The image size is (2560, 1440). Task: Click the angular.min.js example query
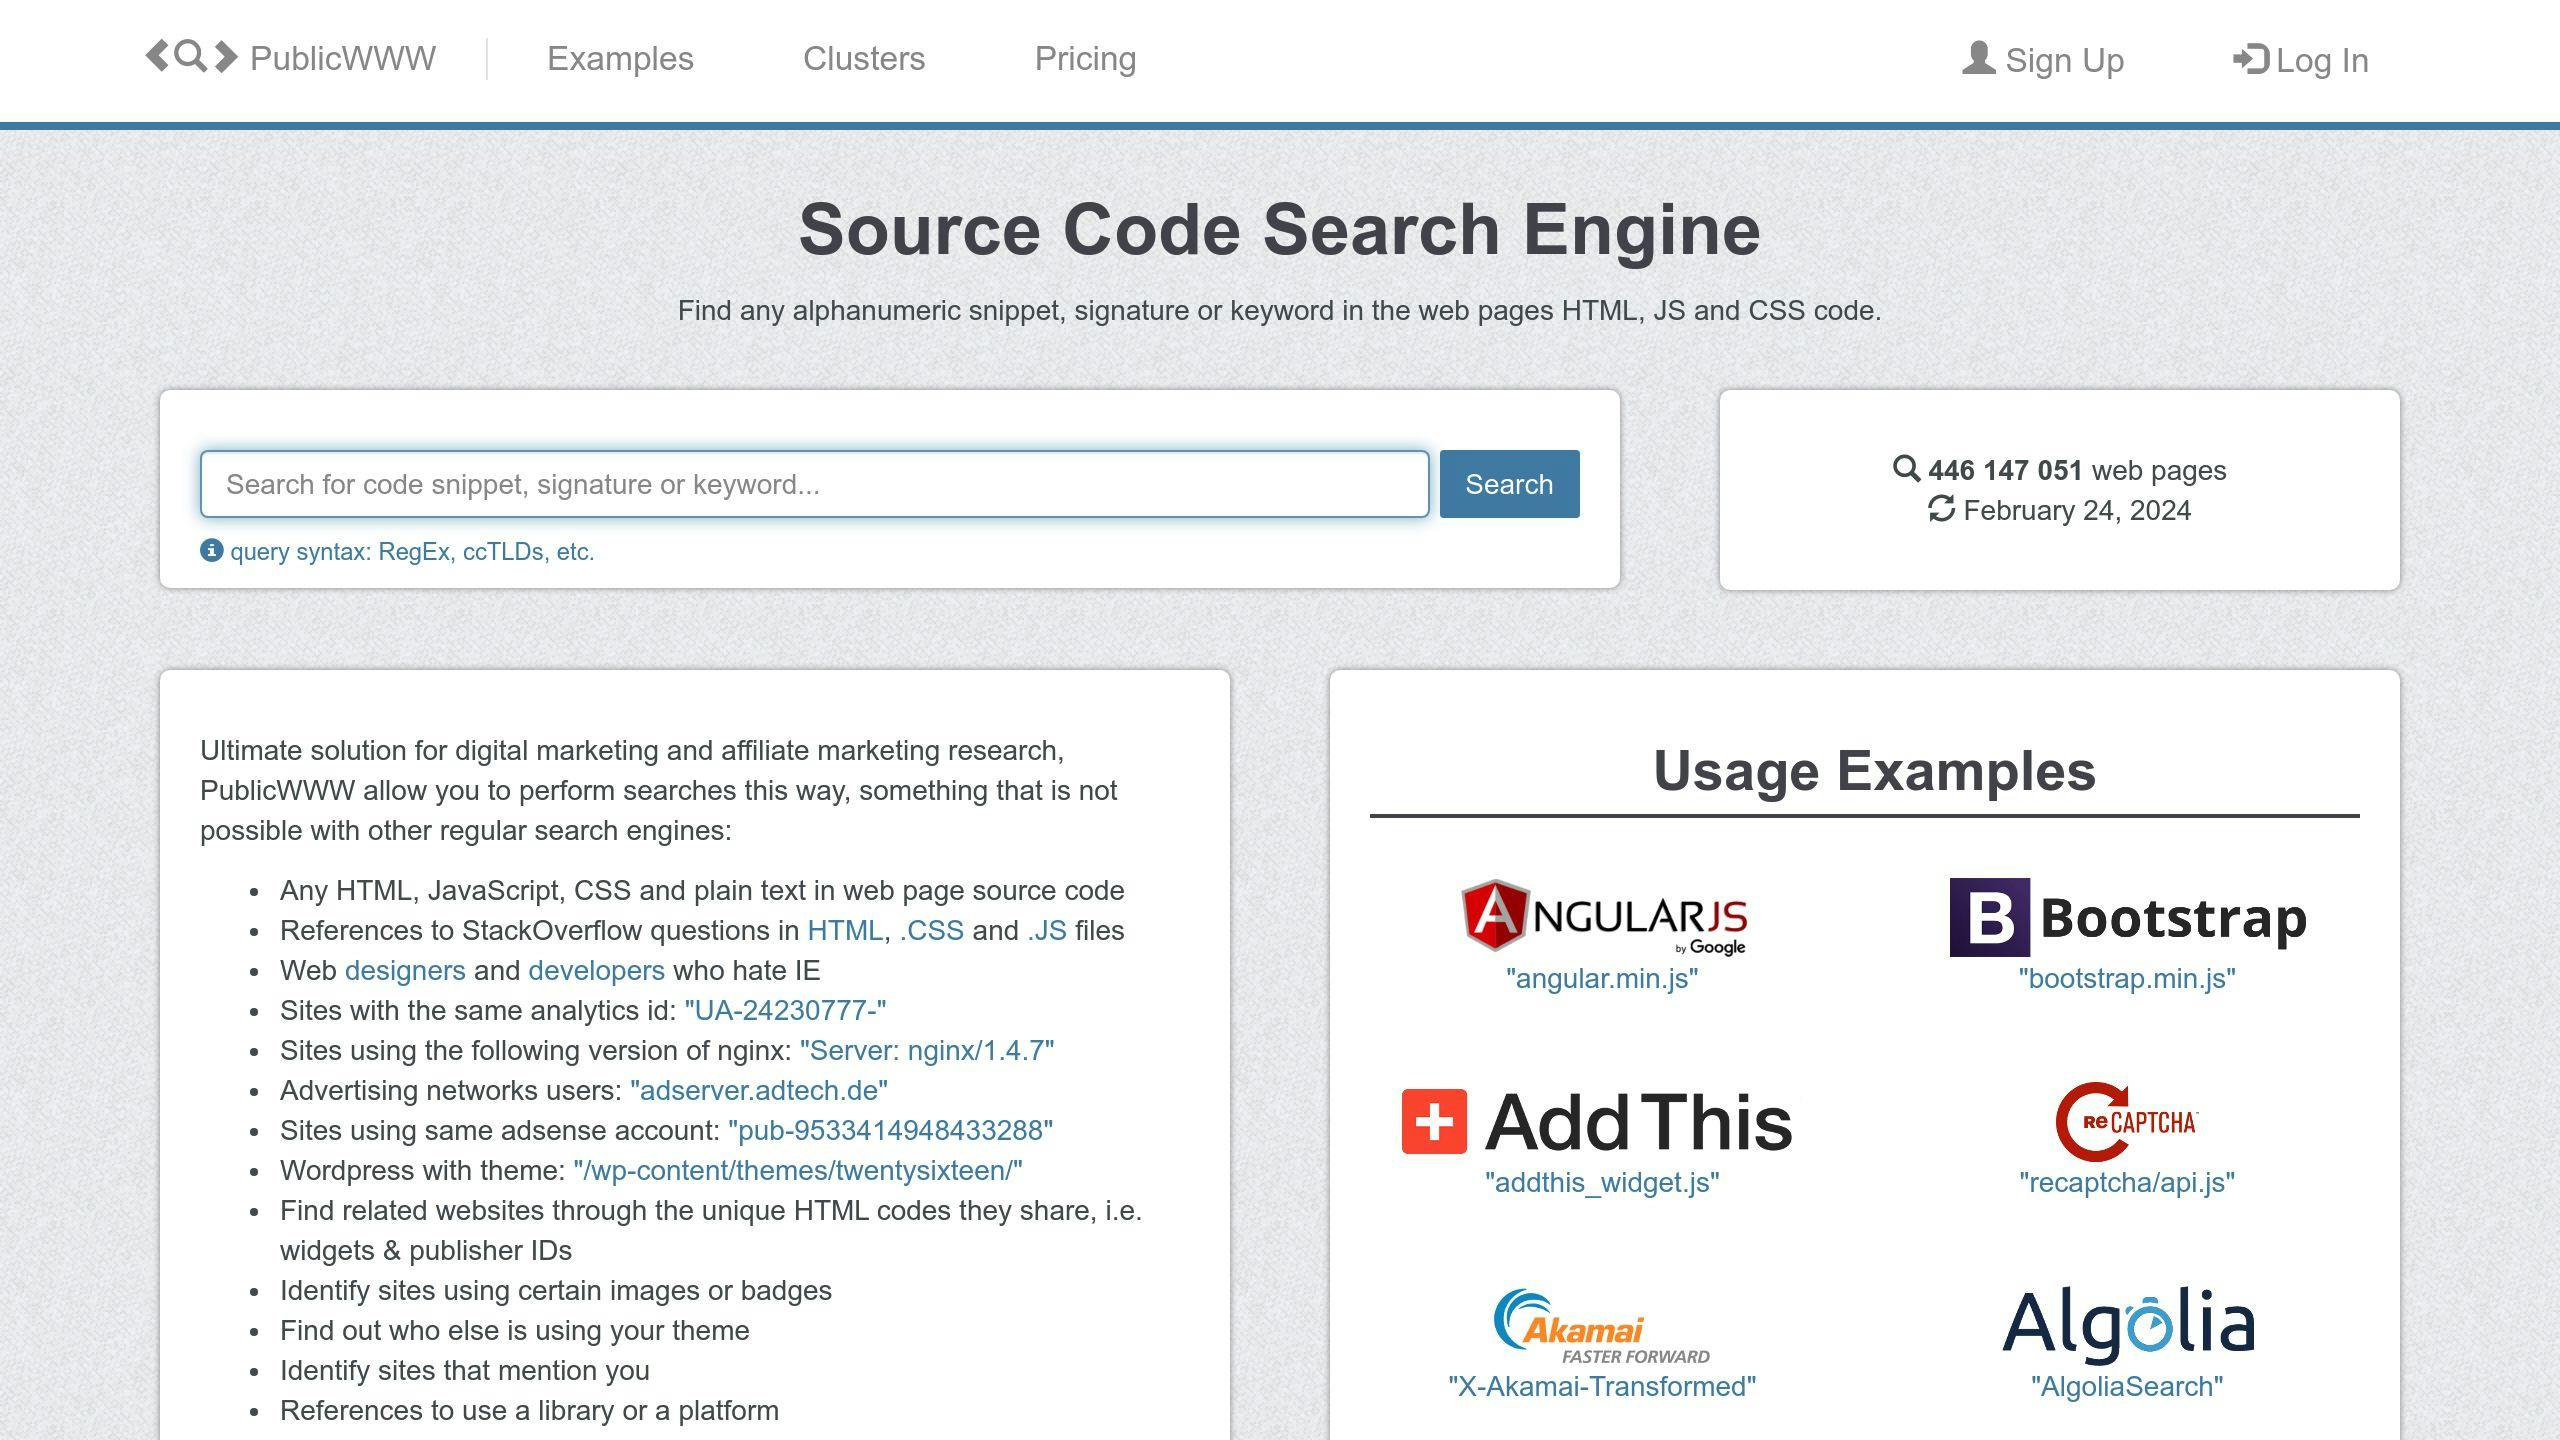[1602, 980]
